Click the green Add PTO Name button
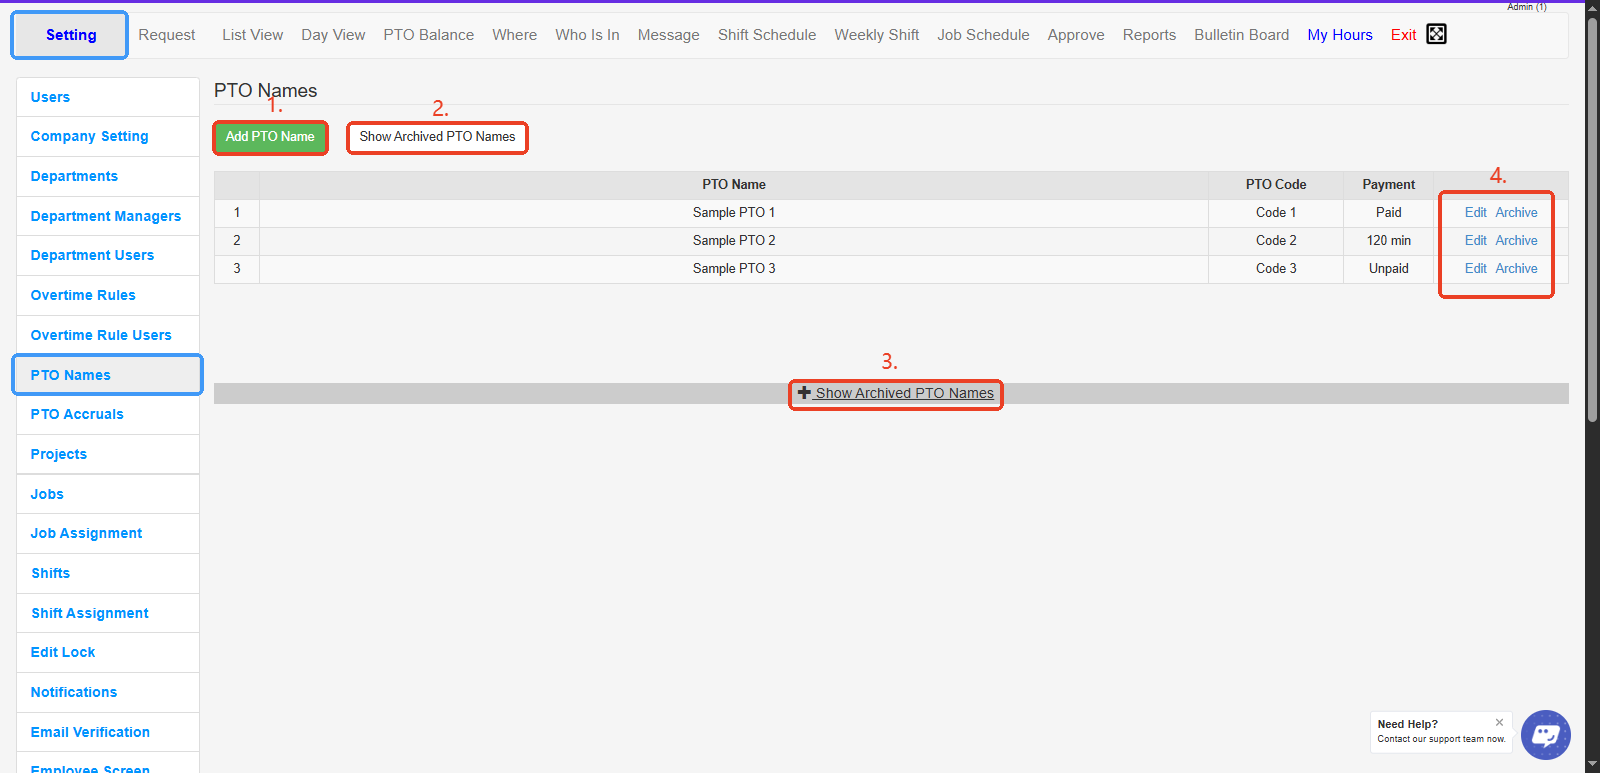The height and width of the screenshot is (773, 1600). click(x=270, y=137)
